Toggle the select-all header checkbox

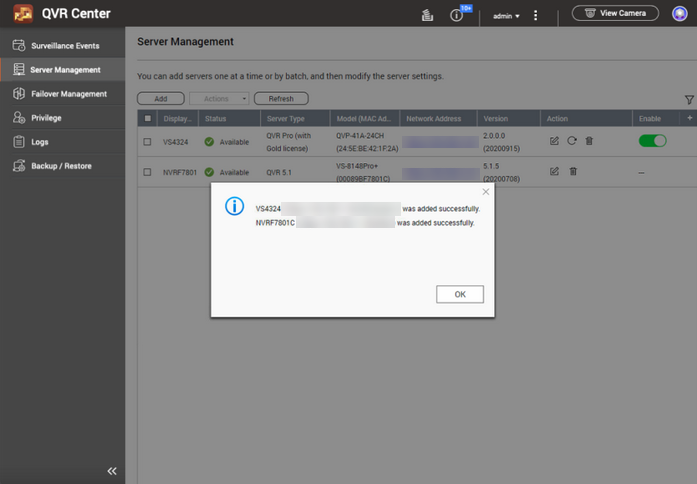pos(148,118)
